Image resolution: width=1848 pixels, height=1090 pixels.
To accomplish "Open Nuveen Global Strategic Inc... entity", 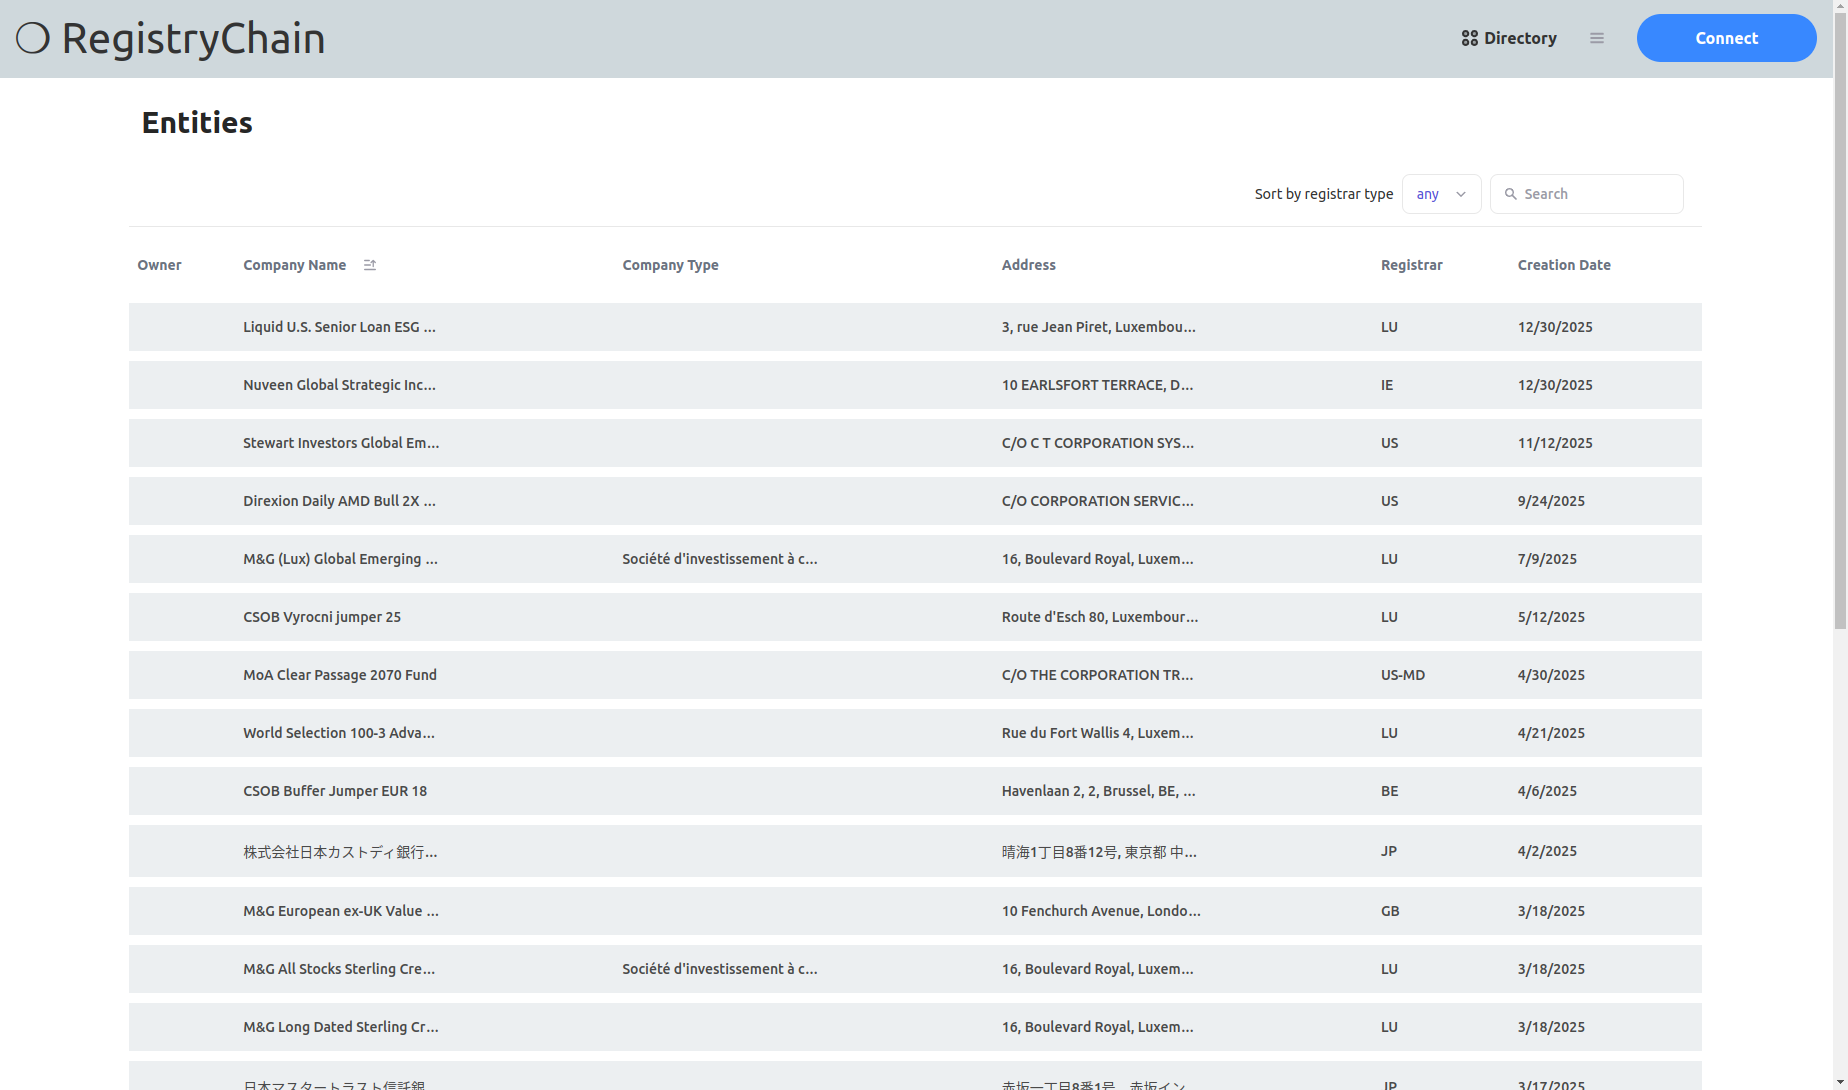I will point(915,385).
